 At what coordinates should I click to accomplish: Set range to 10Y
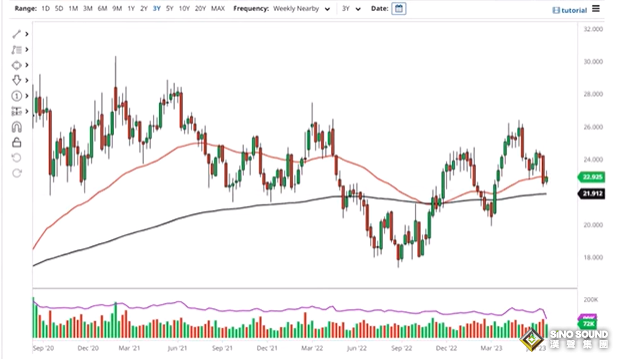(x=184, y=8)
